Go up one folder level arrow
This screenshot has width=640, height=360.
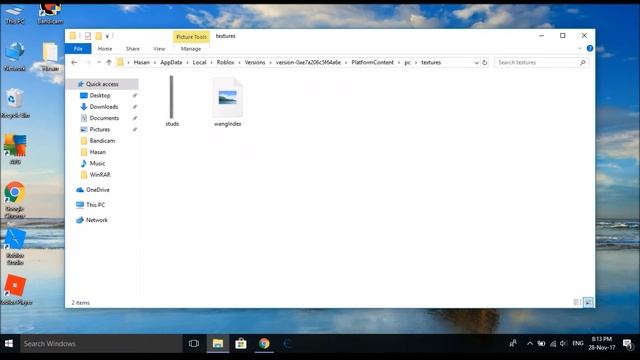(x=109, y=62)
